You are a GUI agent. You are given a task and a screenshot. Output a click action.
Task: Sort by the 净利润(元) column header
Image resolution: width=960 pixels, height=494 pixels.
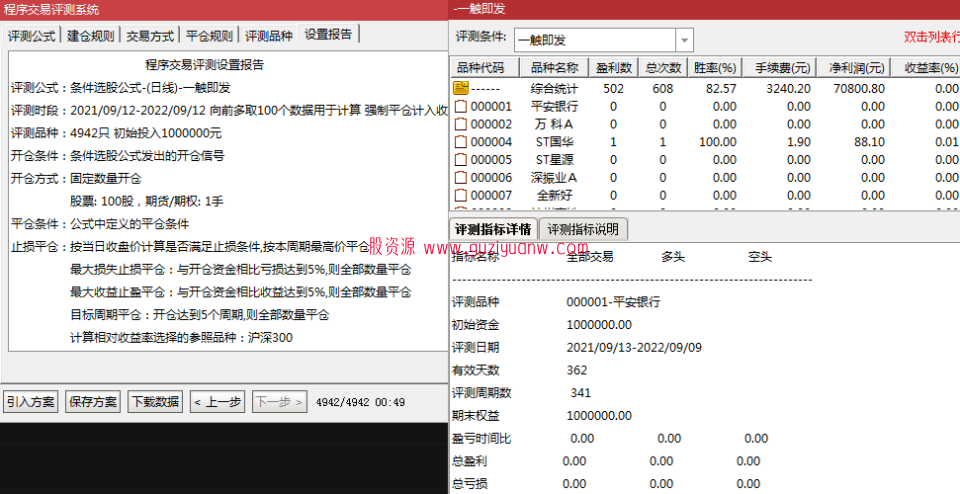pyautogui.click(x=853, y=67)
